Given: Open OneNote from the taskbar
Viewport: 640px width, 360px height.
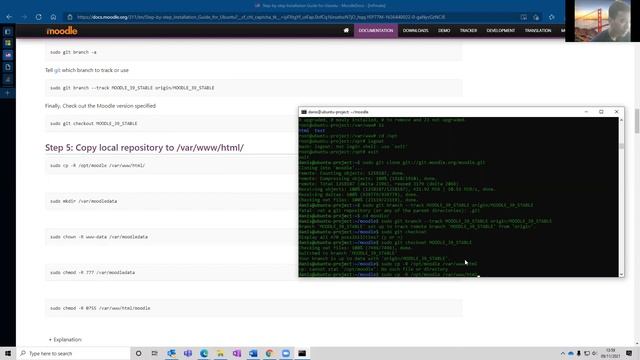Looking at the screenshot, I should 237,353.
